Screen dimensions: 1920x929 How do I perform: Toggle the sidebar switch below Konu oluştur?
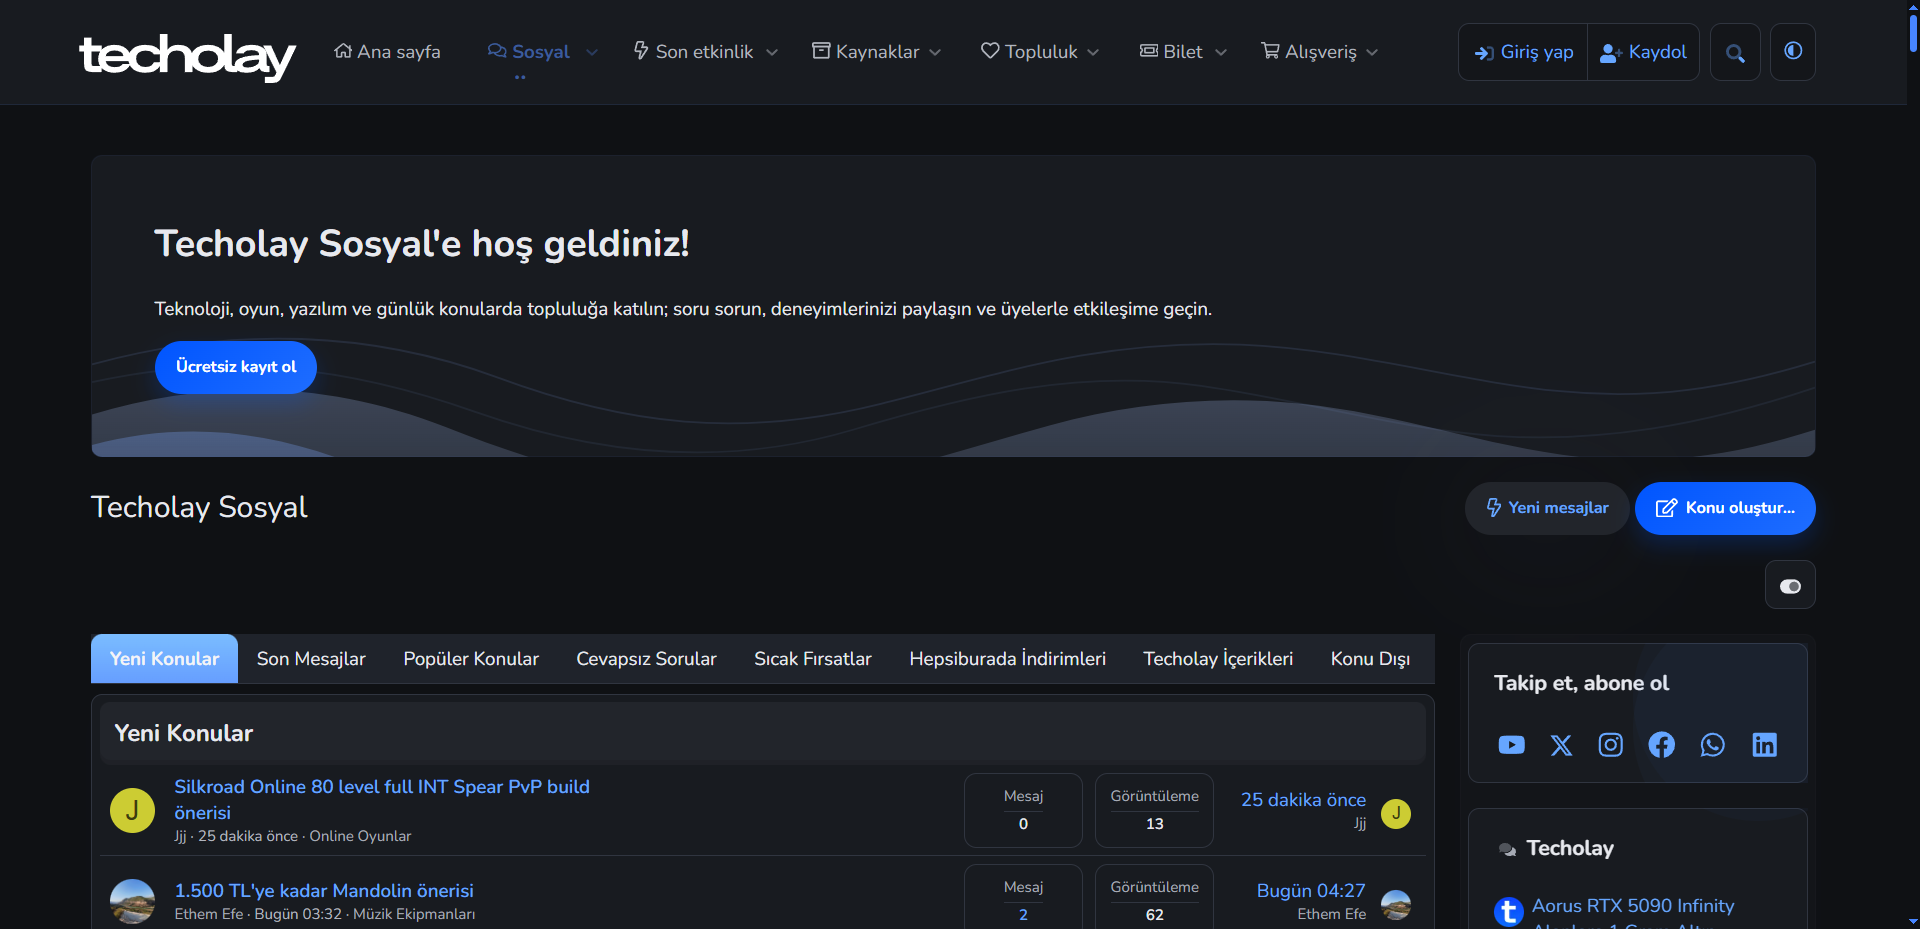pos(1790,586)
